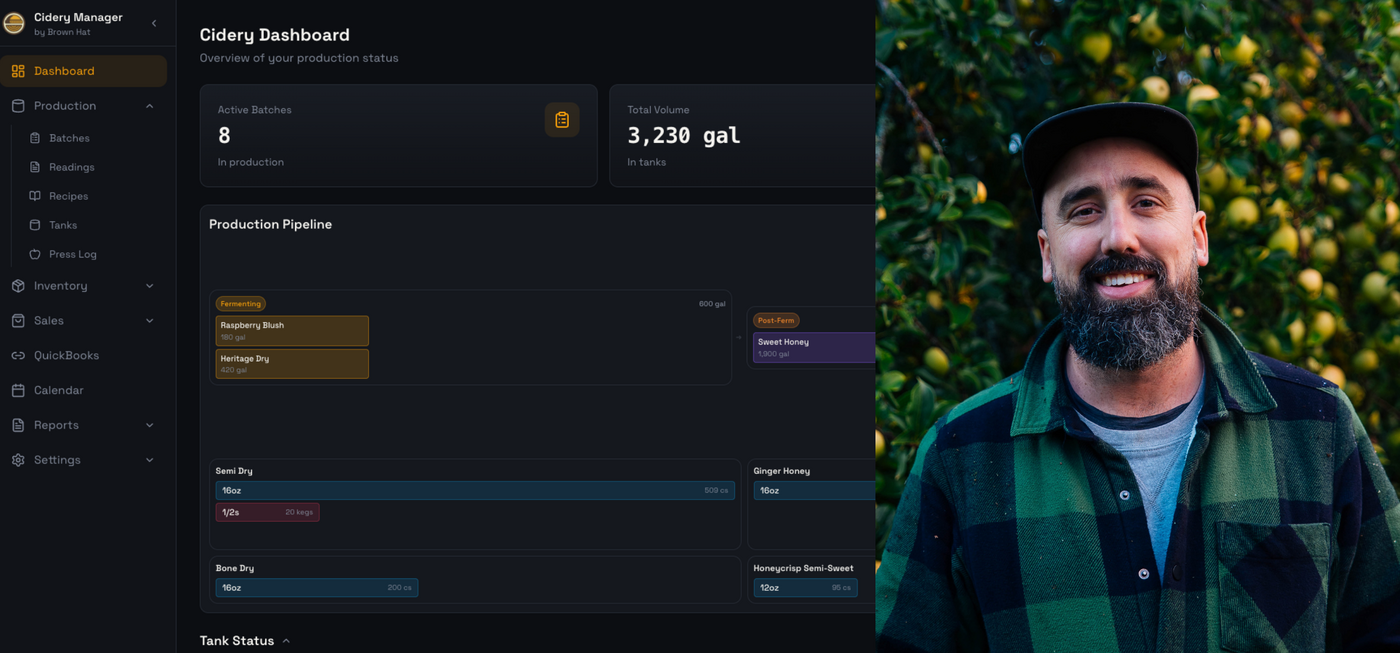The image size is (1400, 653).
Task: Collapse the sidebar with the arrow
Action: click(x=154, y=23)
